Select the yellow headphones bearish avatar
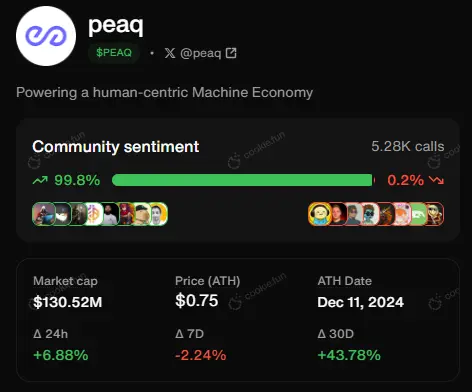Viewport: 472px width, 392px height. pos(319,214)
